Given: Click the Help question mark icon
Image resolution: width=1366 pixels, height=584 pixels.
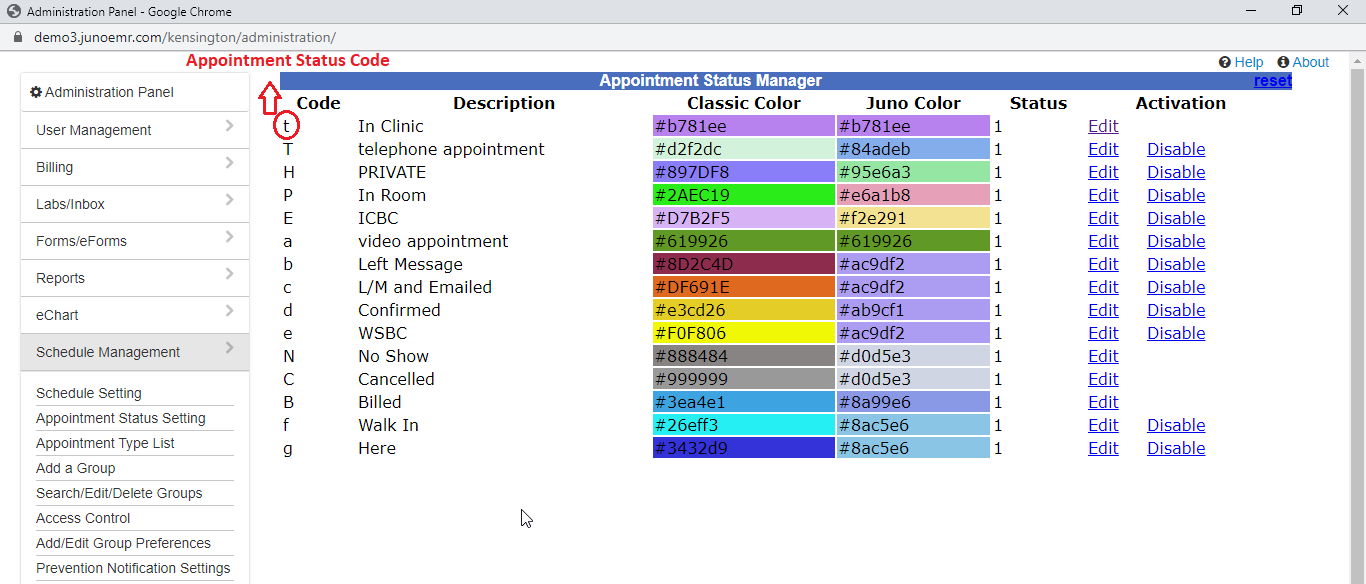Looking at the screenshot, I should click(x=1224, y=62).
